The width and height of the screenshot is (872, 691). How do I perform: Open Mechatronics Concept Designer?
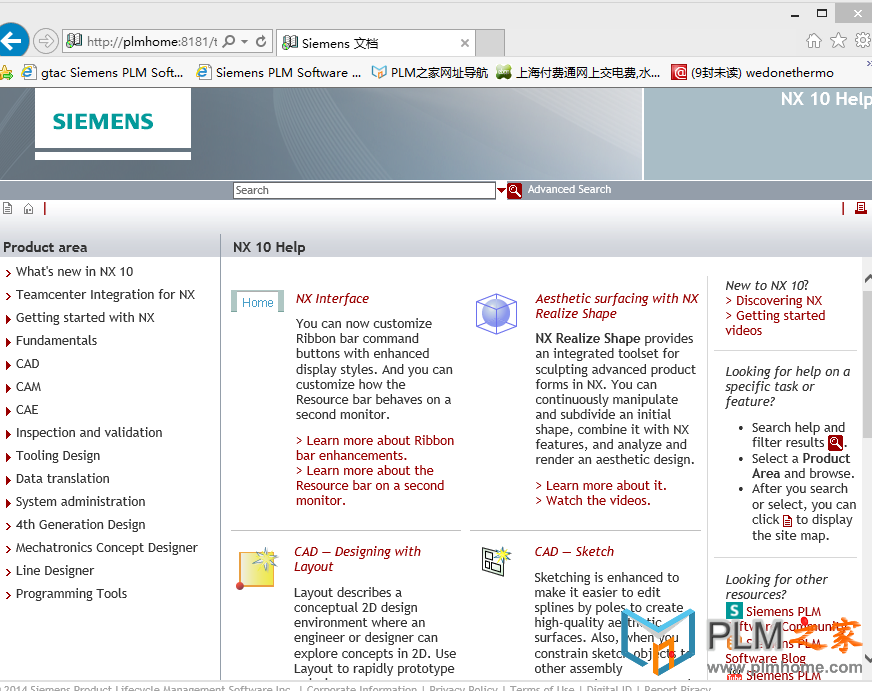pyautogui.click(x=107, y=548)
